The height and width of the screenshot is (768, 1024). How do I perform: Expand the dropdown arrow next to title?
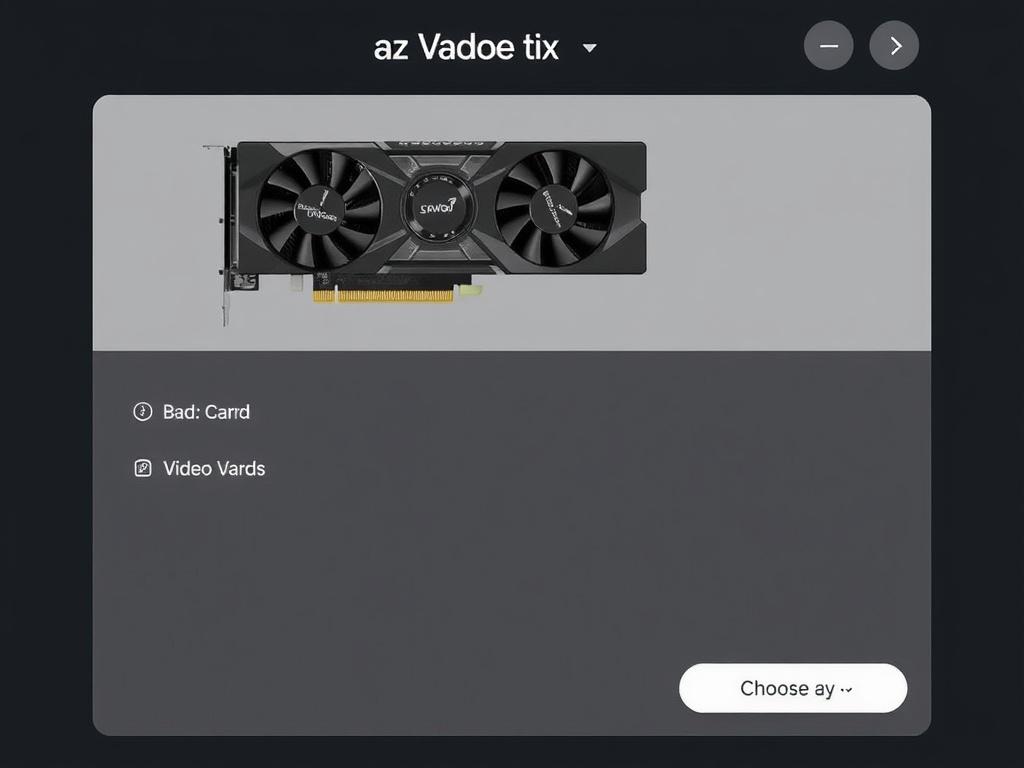(x=589, y=48)
